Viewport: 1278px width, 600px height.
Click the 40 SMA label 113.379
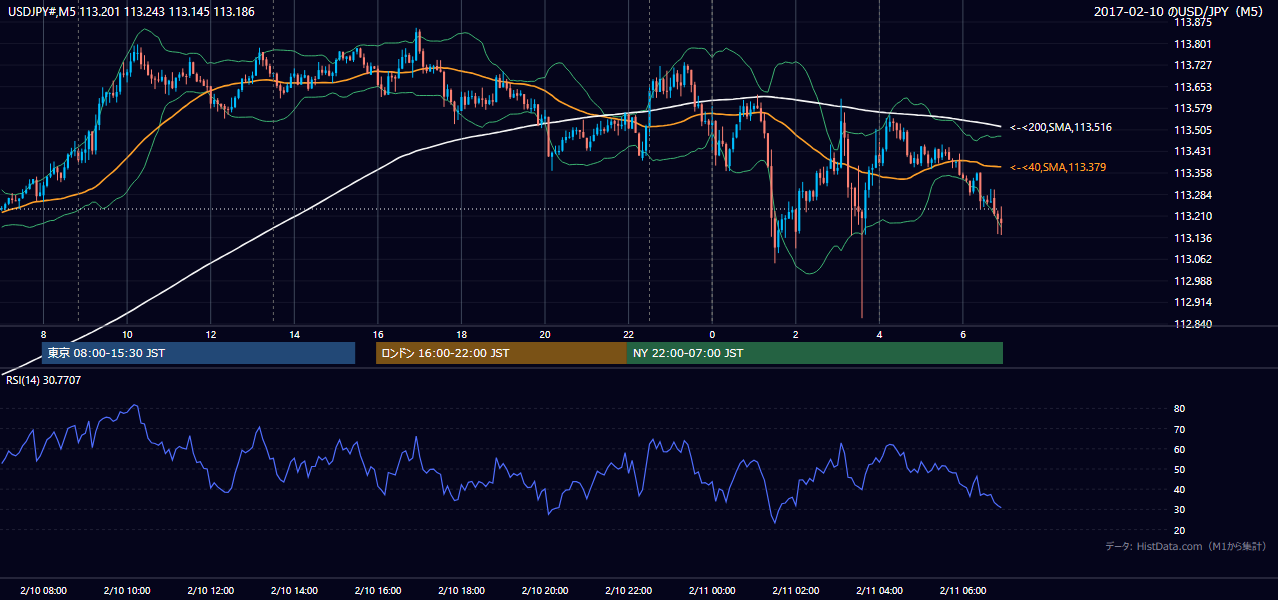(x=1058, y=167)
